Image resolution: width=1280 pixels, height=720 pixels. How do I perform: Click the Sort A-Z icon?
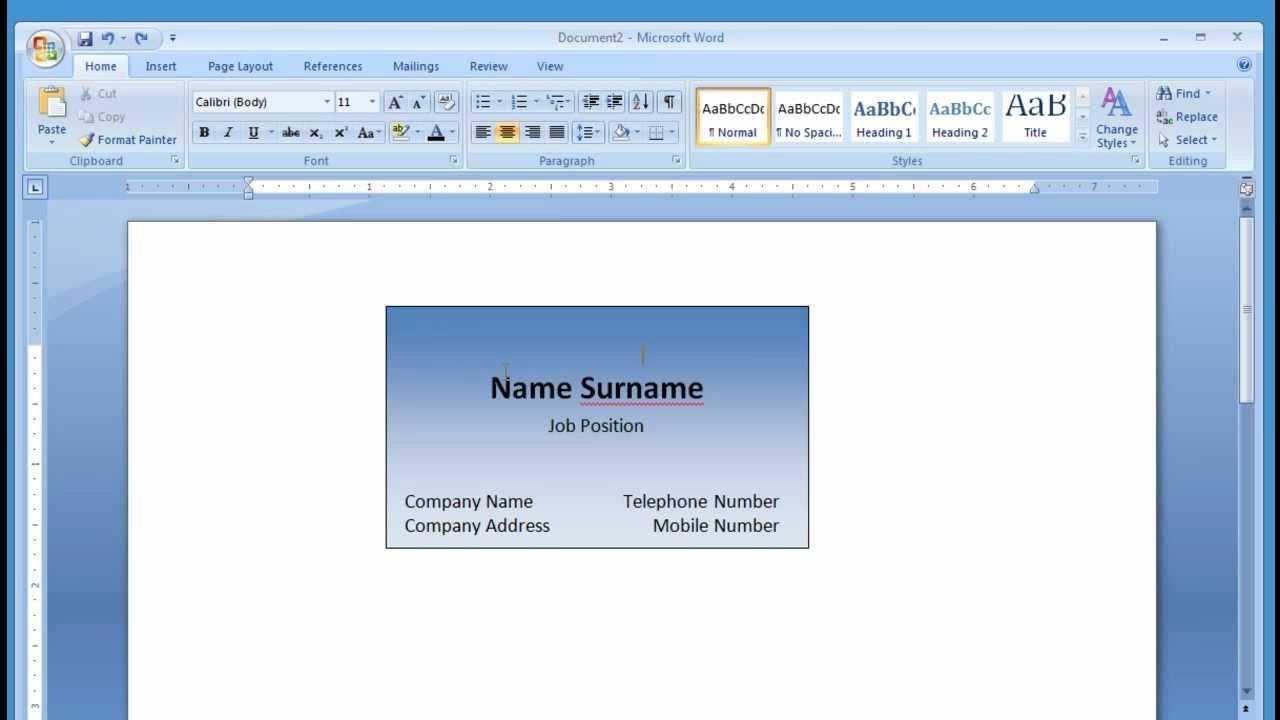coord(640,102)
